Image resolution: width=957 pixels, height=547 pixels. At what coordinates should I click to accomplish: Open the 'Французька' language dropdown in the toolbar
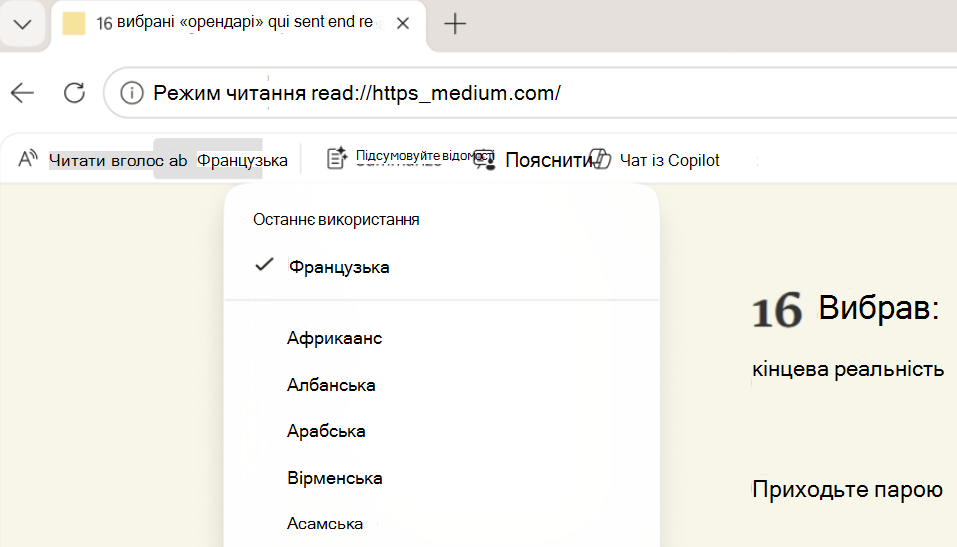pos(242,161)
